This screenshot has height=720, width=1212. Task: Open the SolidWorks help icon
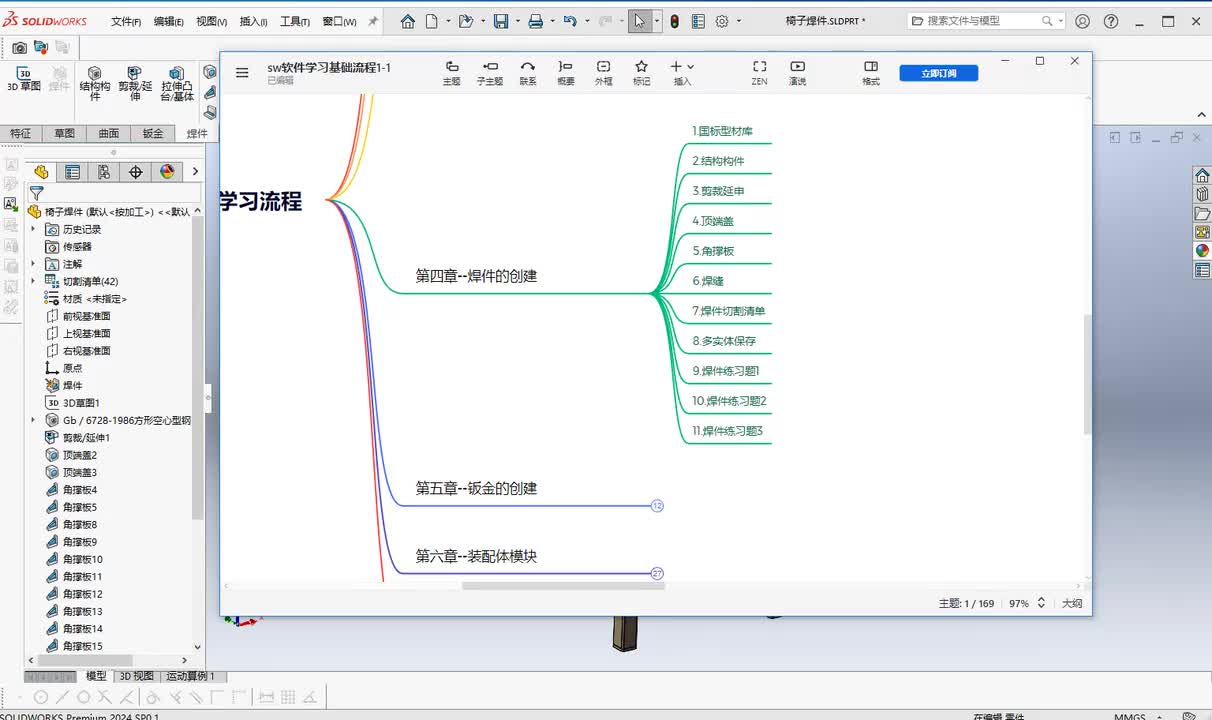[1111, 21]
